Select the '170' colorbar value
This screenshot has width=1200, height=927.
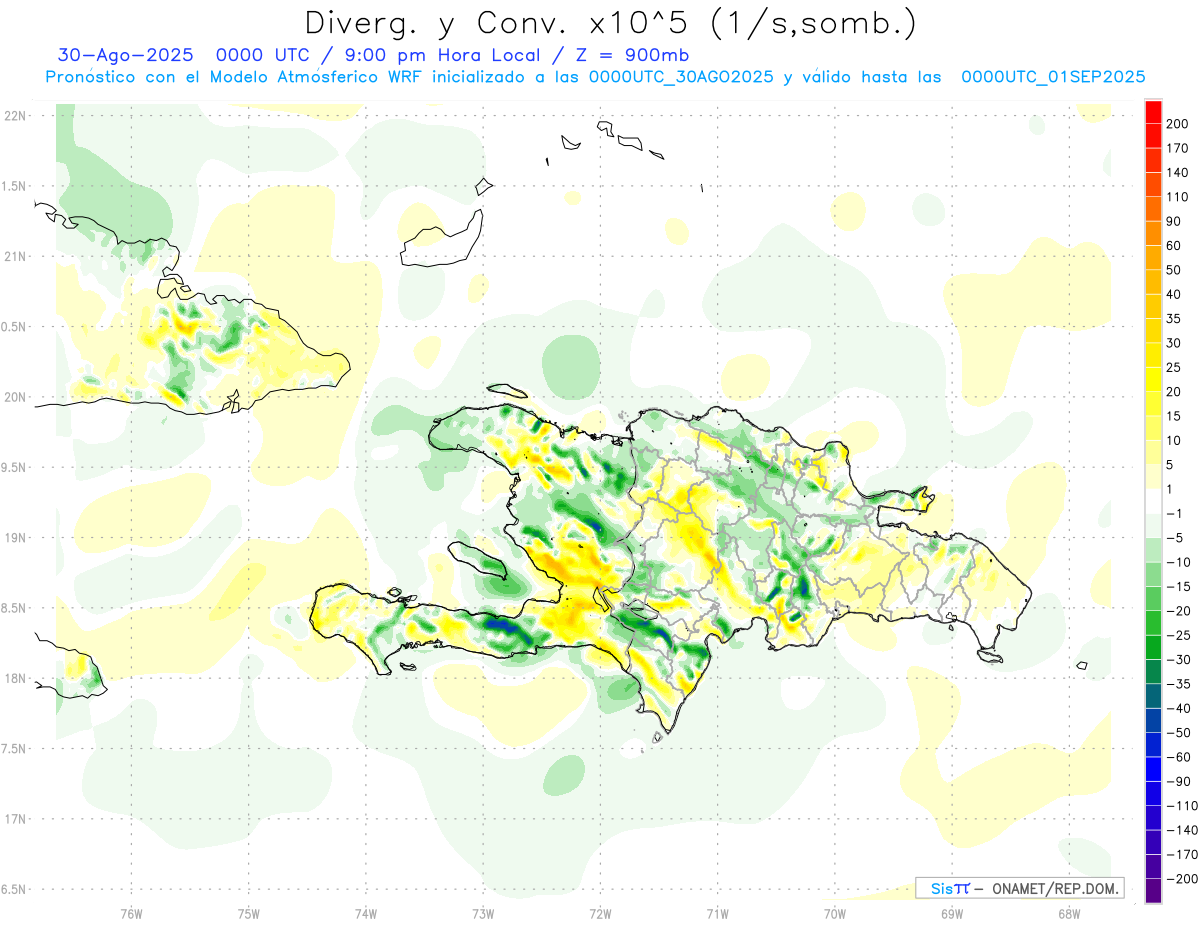[x=1177, y=148]
